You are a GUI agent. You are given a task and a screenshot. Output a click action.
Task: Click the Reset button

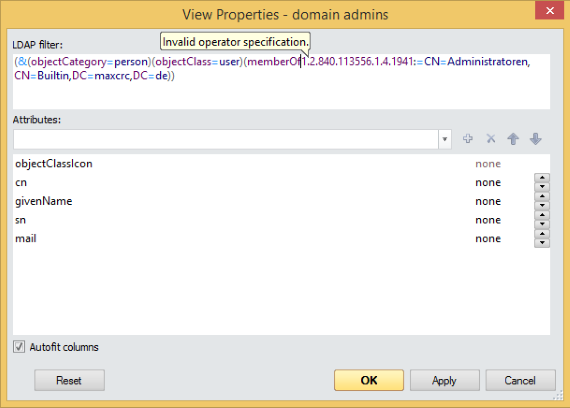coord(69,380)
